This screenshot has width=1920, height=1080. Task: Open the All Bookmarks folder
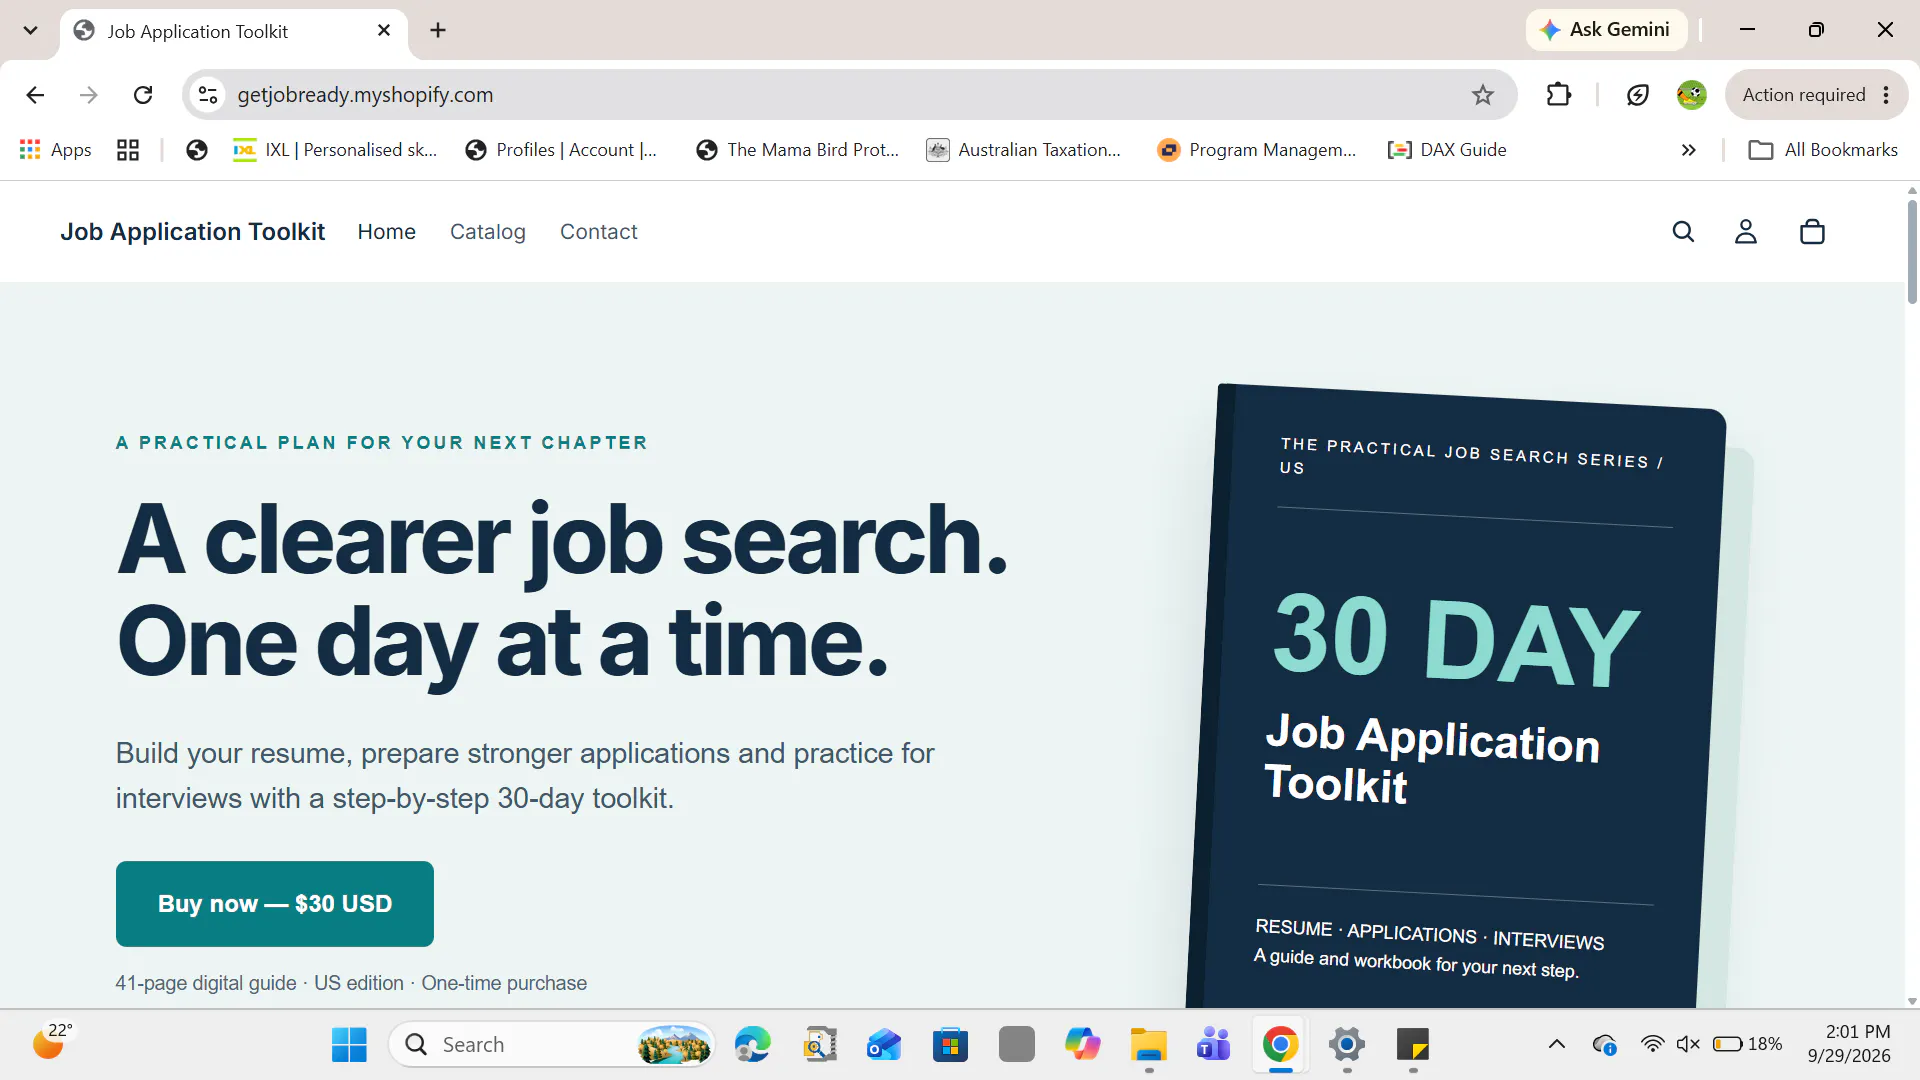(1823, 150)
